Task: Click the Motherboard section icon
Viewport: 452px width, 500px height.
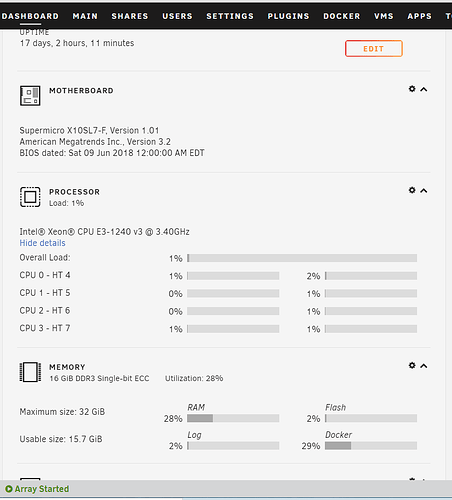Action: tap(30, 96)
